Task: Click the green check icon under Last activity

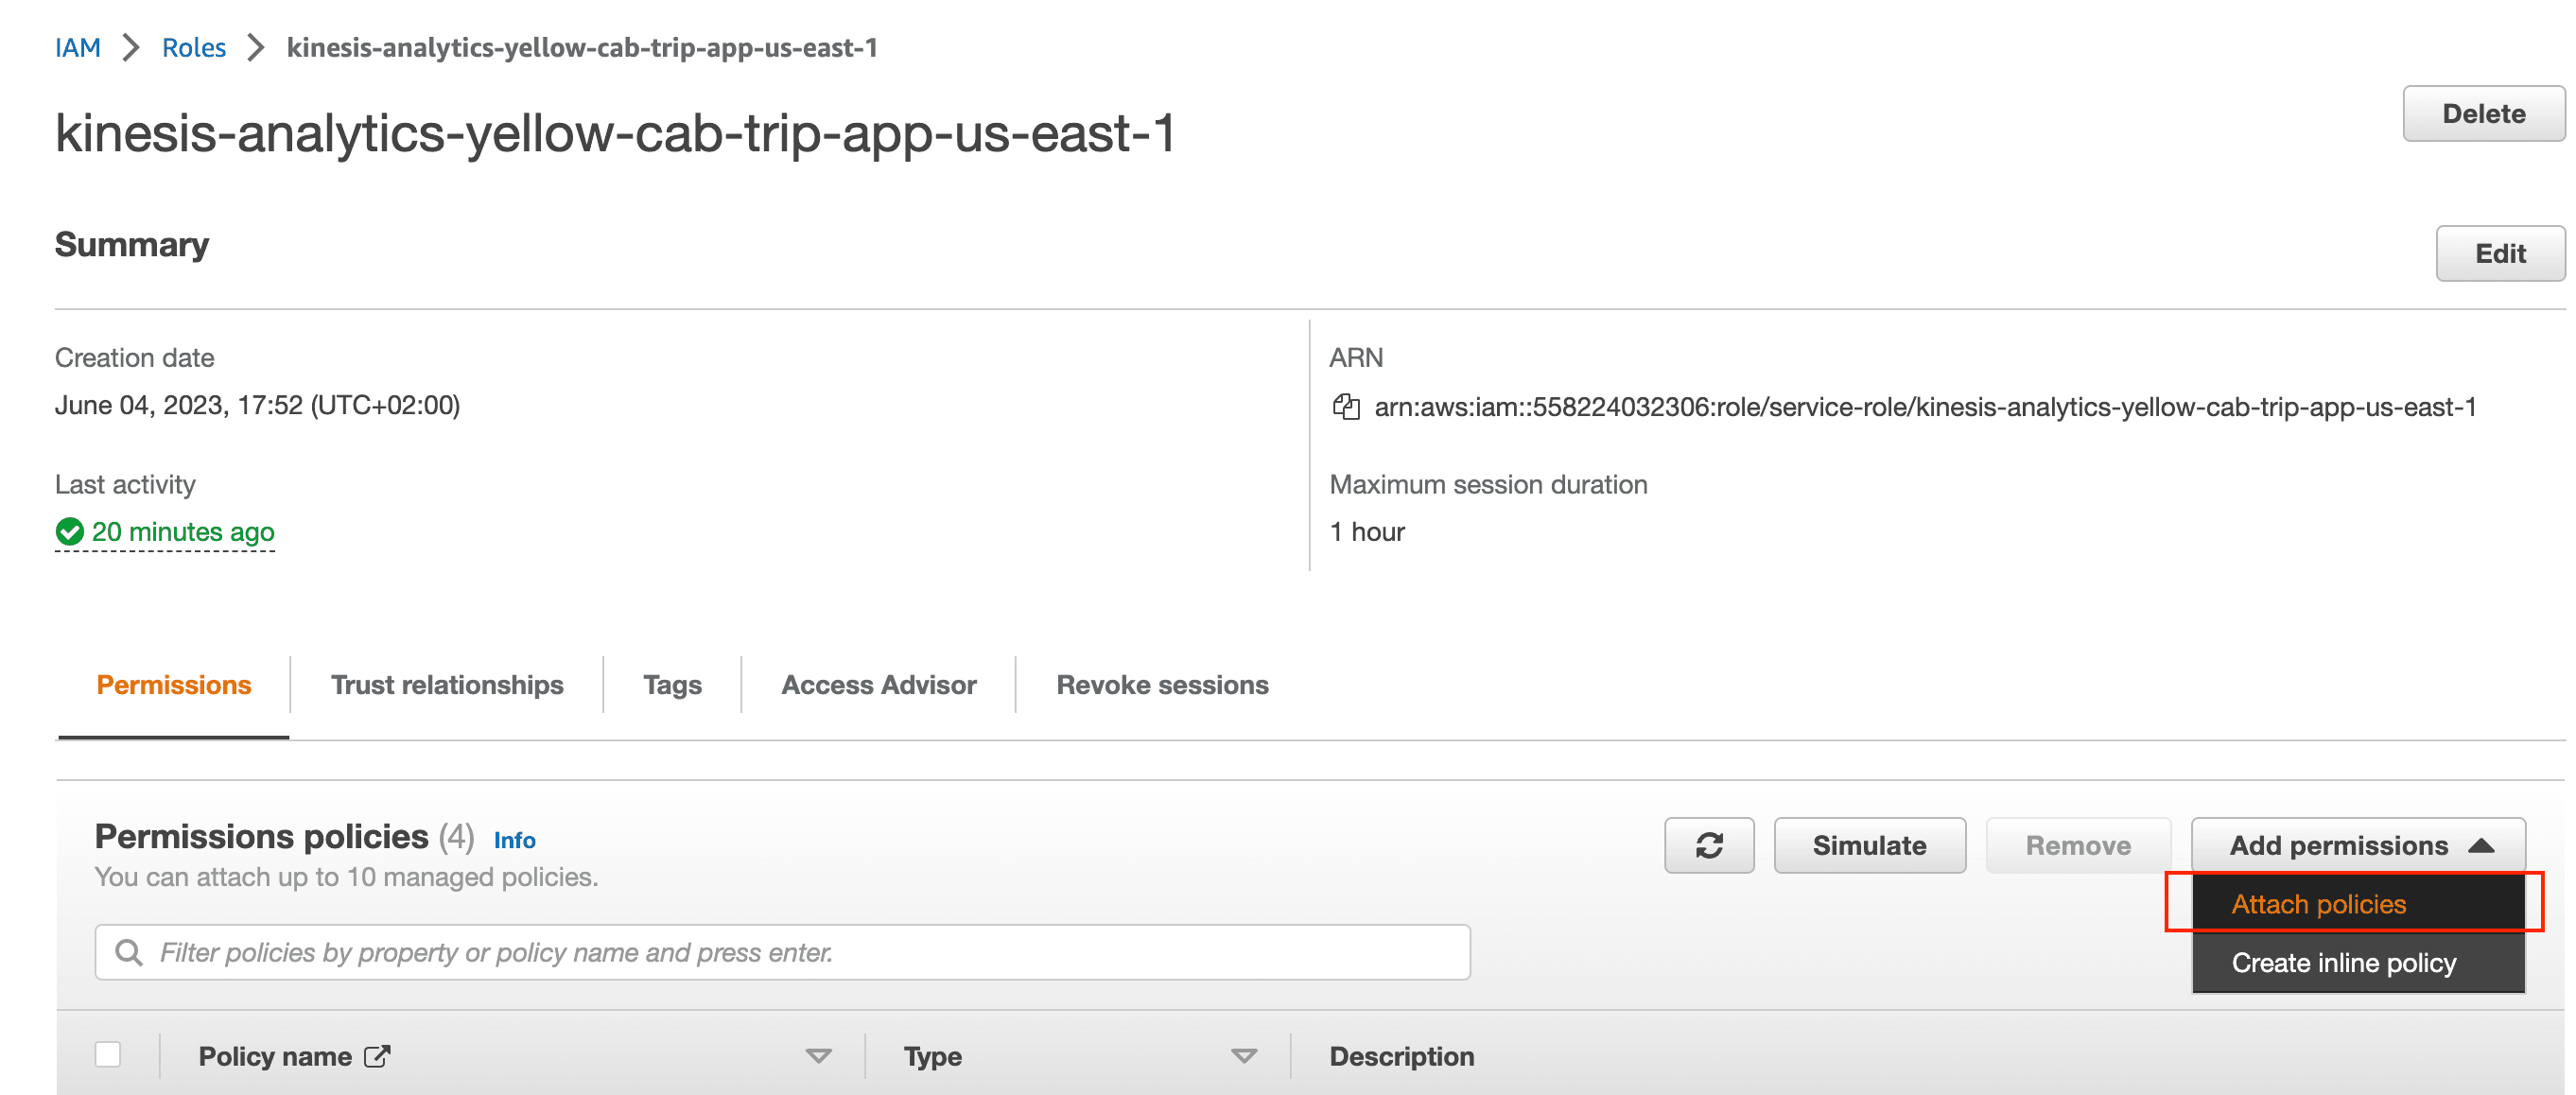Action: tap(70, 532)
